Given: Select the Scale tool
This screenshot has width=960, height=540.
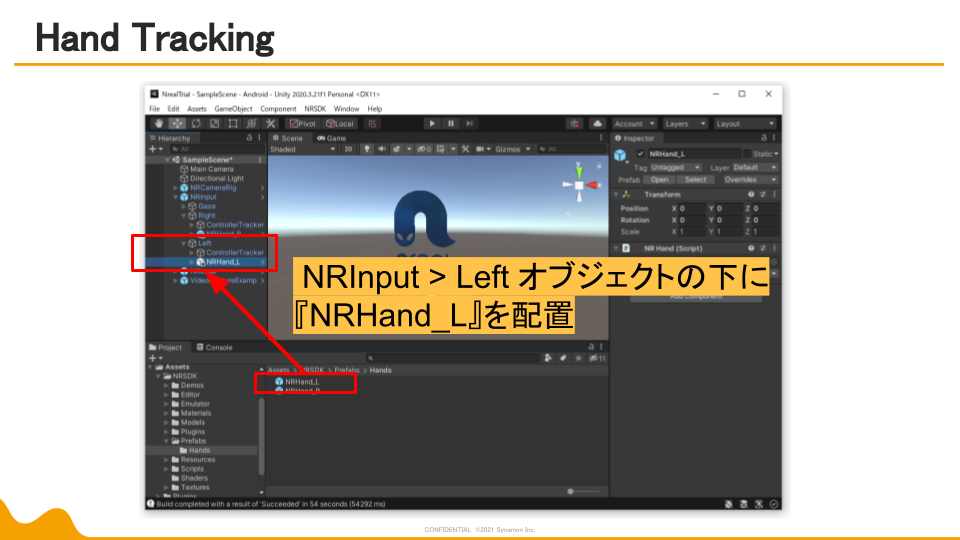Looking at the screenshot, I should click(x=214, y=124).
